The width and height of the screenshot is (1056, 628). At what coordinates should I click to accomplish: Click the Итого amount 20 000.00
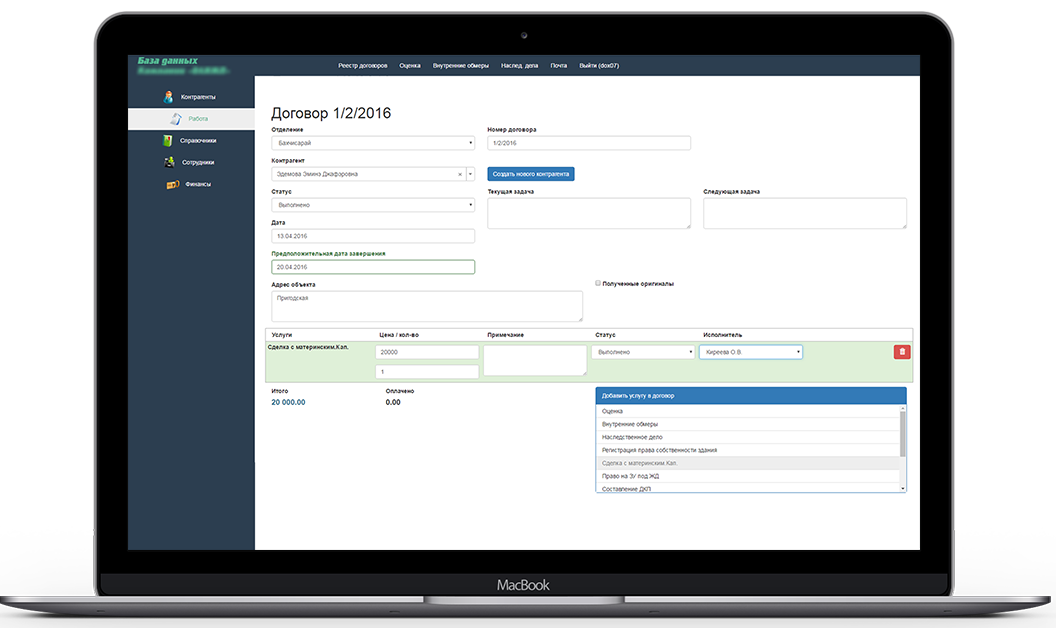(x=288, y=402)
